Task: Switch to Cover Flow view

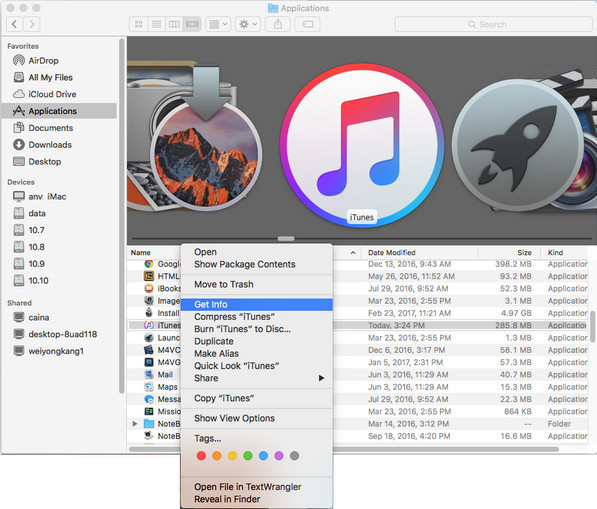Action: point(192,24)
